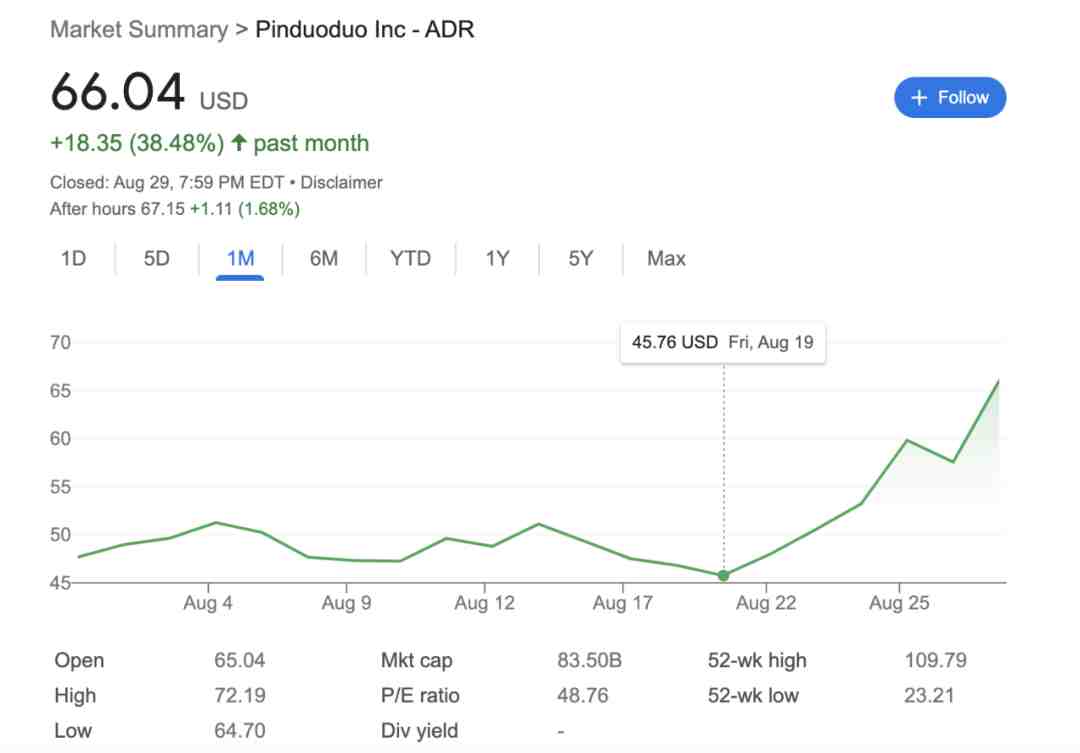
Task: Switch to the Max range tab
Action: click(666, 258)
